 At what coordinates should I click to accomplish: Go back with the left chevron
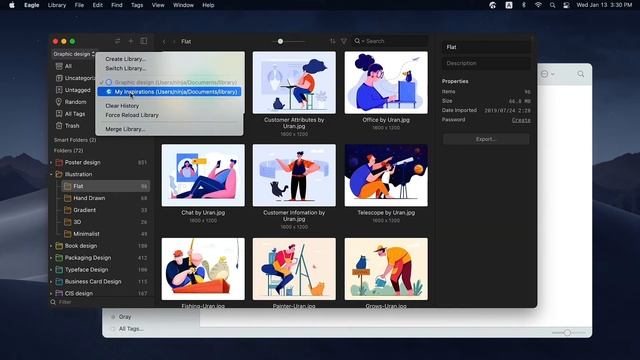point(164,42)
